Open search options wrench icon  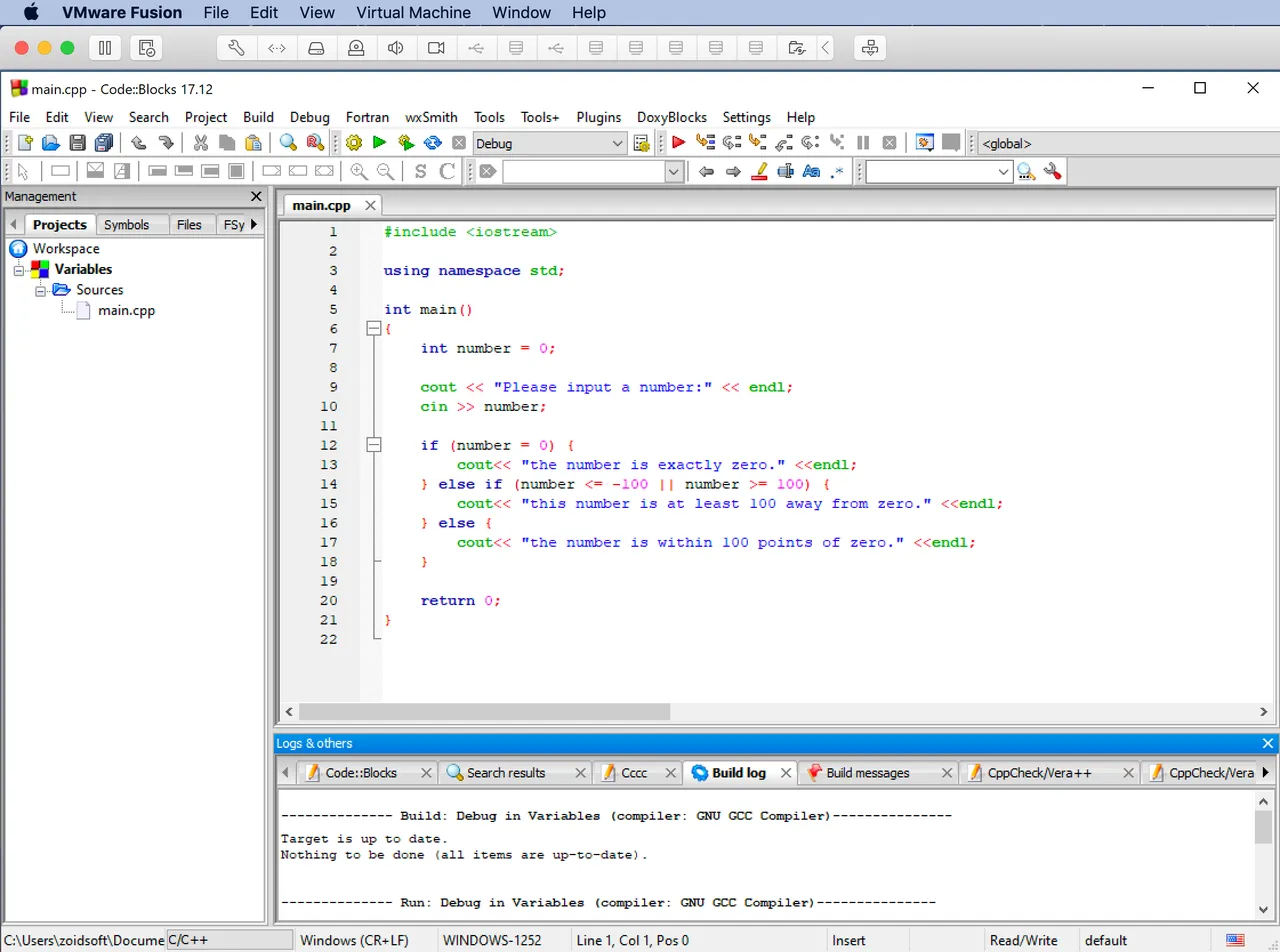tap(1052, 171)
